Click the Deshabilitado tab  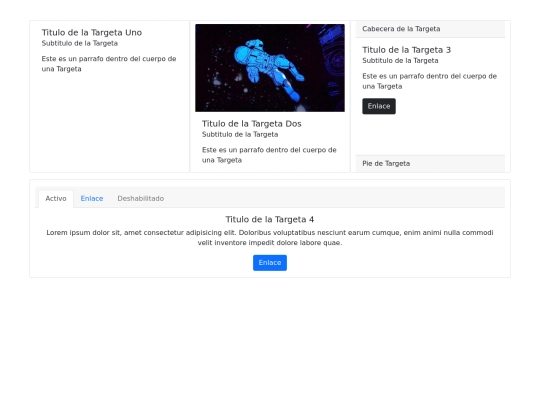(141, 199)
